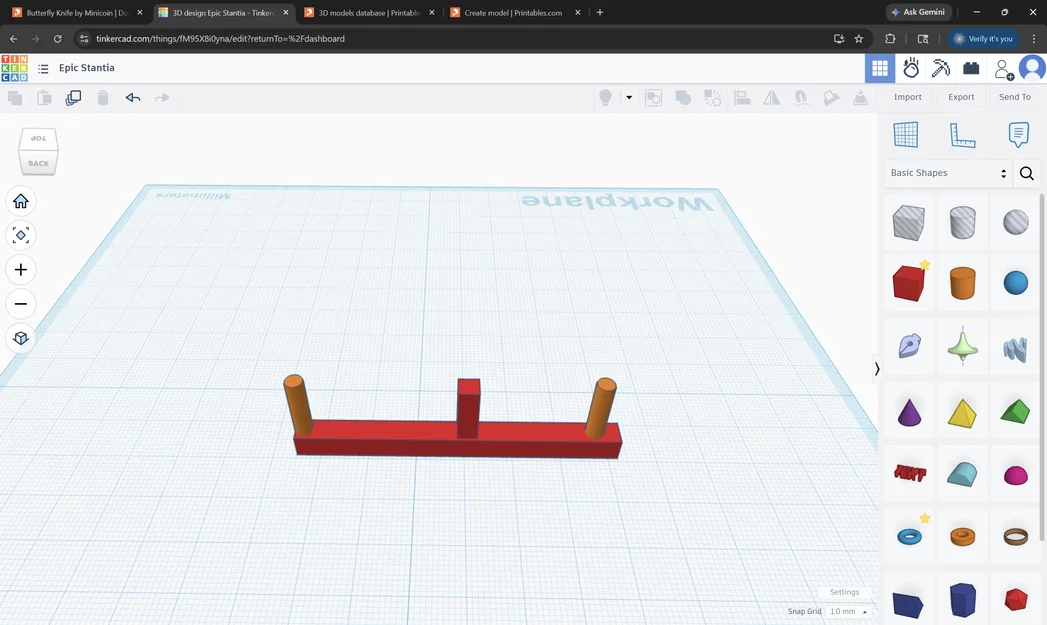Click the view cube BACK face
1047x625 pixels.
[x=38, y=164]
